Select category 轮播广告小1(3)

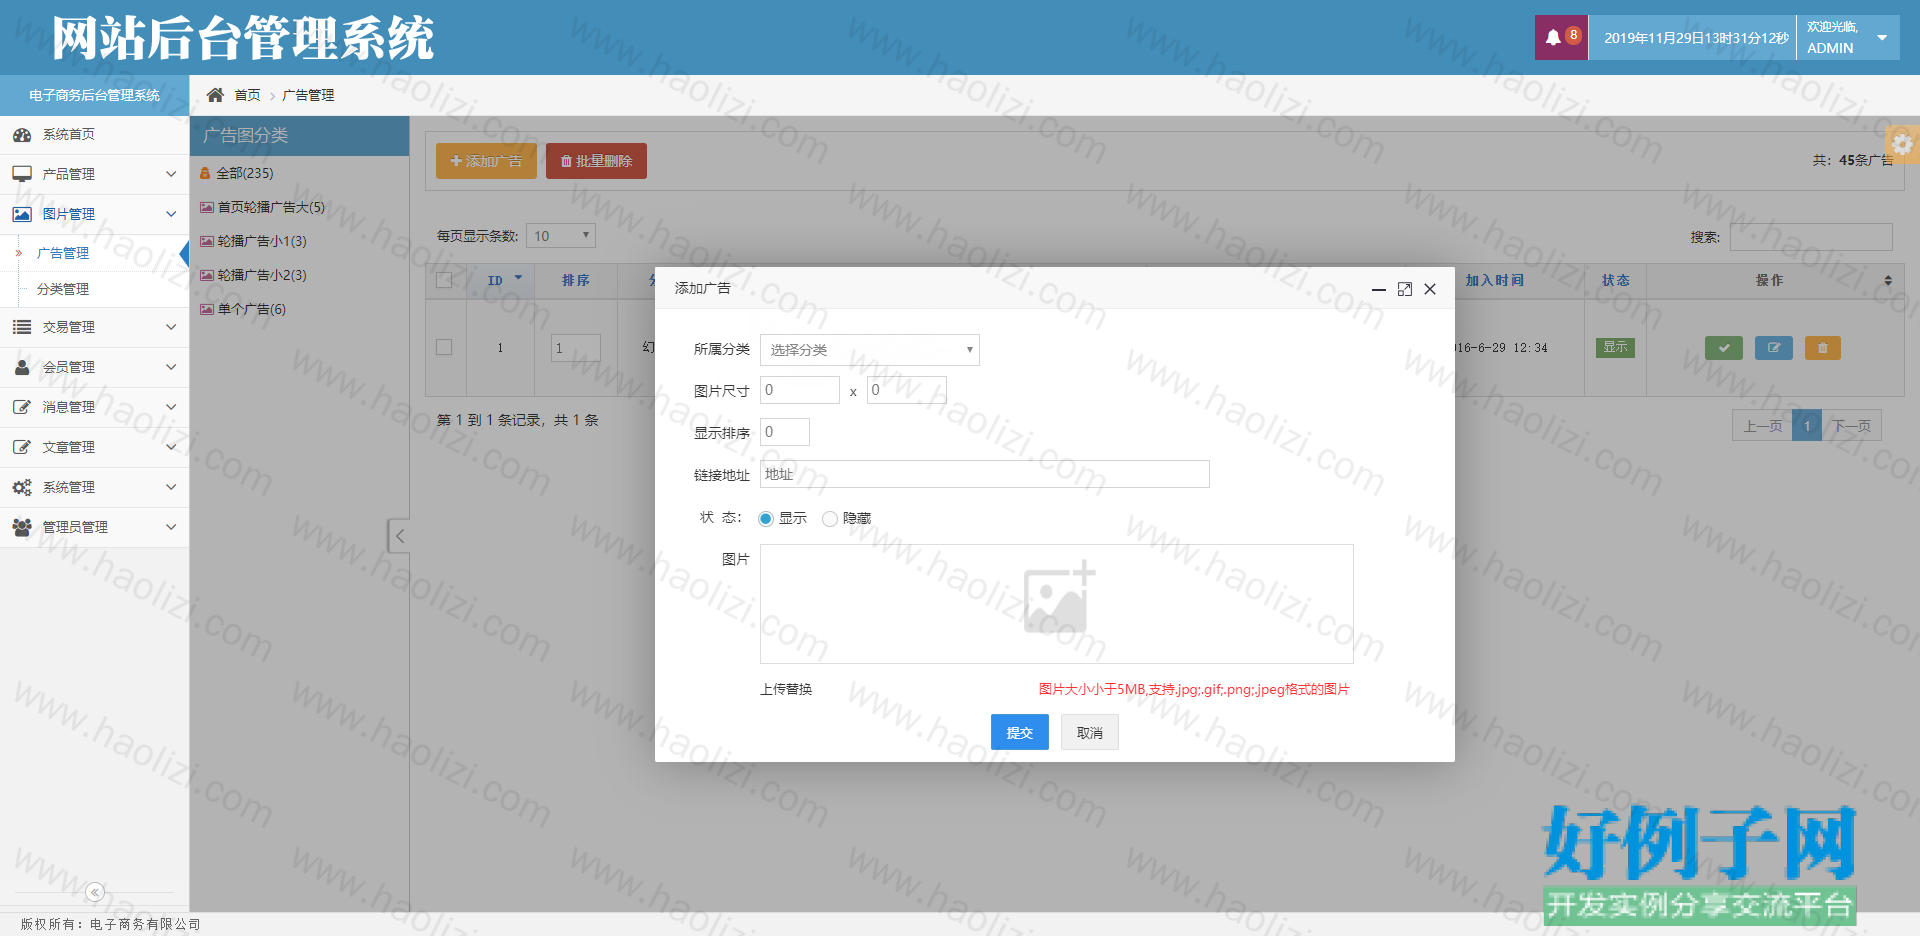pyautogui.click(x=262, y=241)
